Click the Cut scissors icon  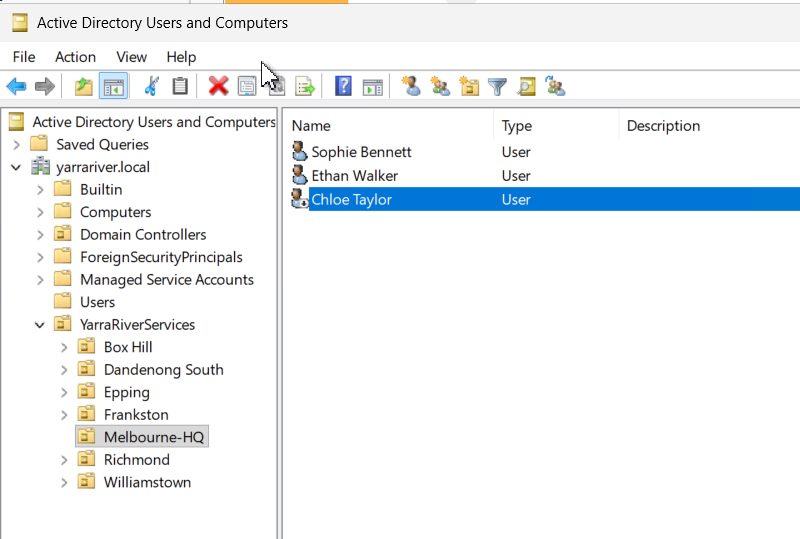click(x=151, y=86)
